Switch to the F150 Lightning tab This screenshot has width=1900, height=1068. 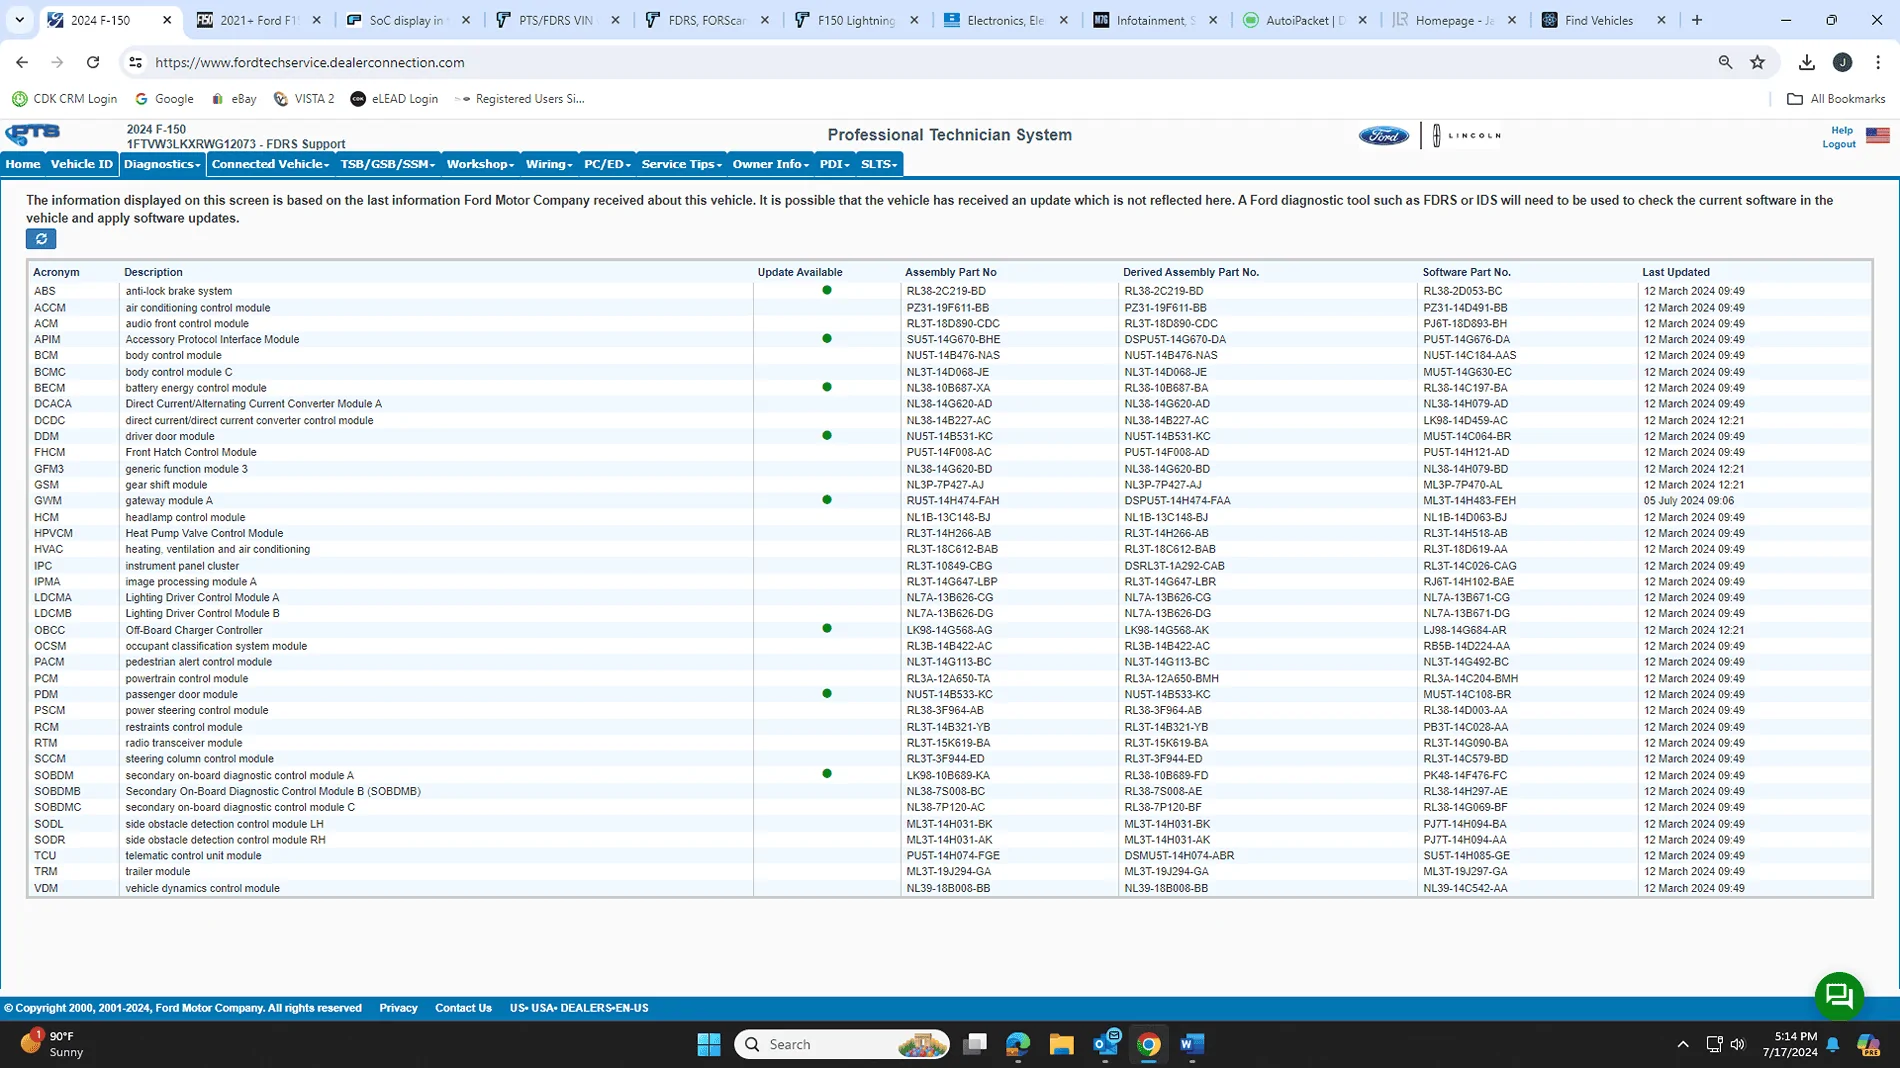tap(856, 20)
